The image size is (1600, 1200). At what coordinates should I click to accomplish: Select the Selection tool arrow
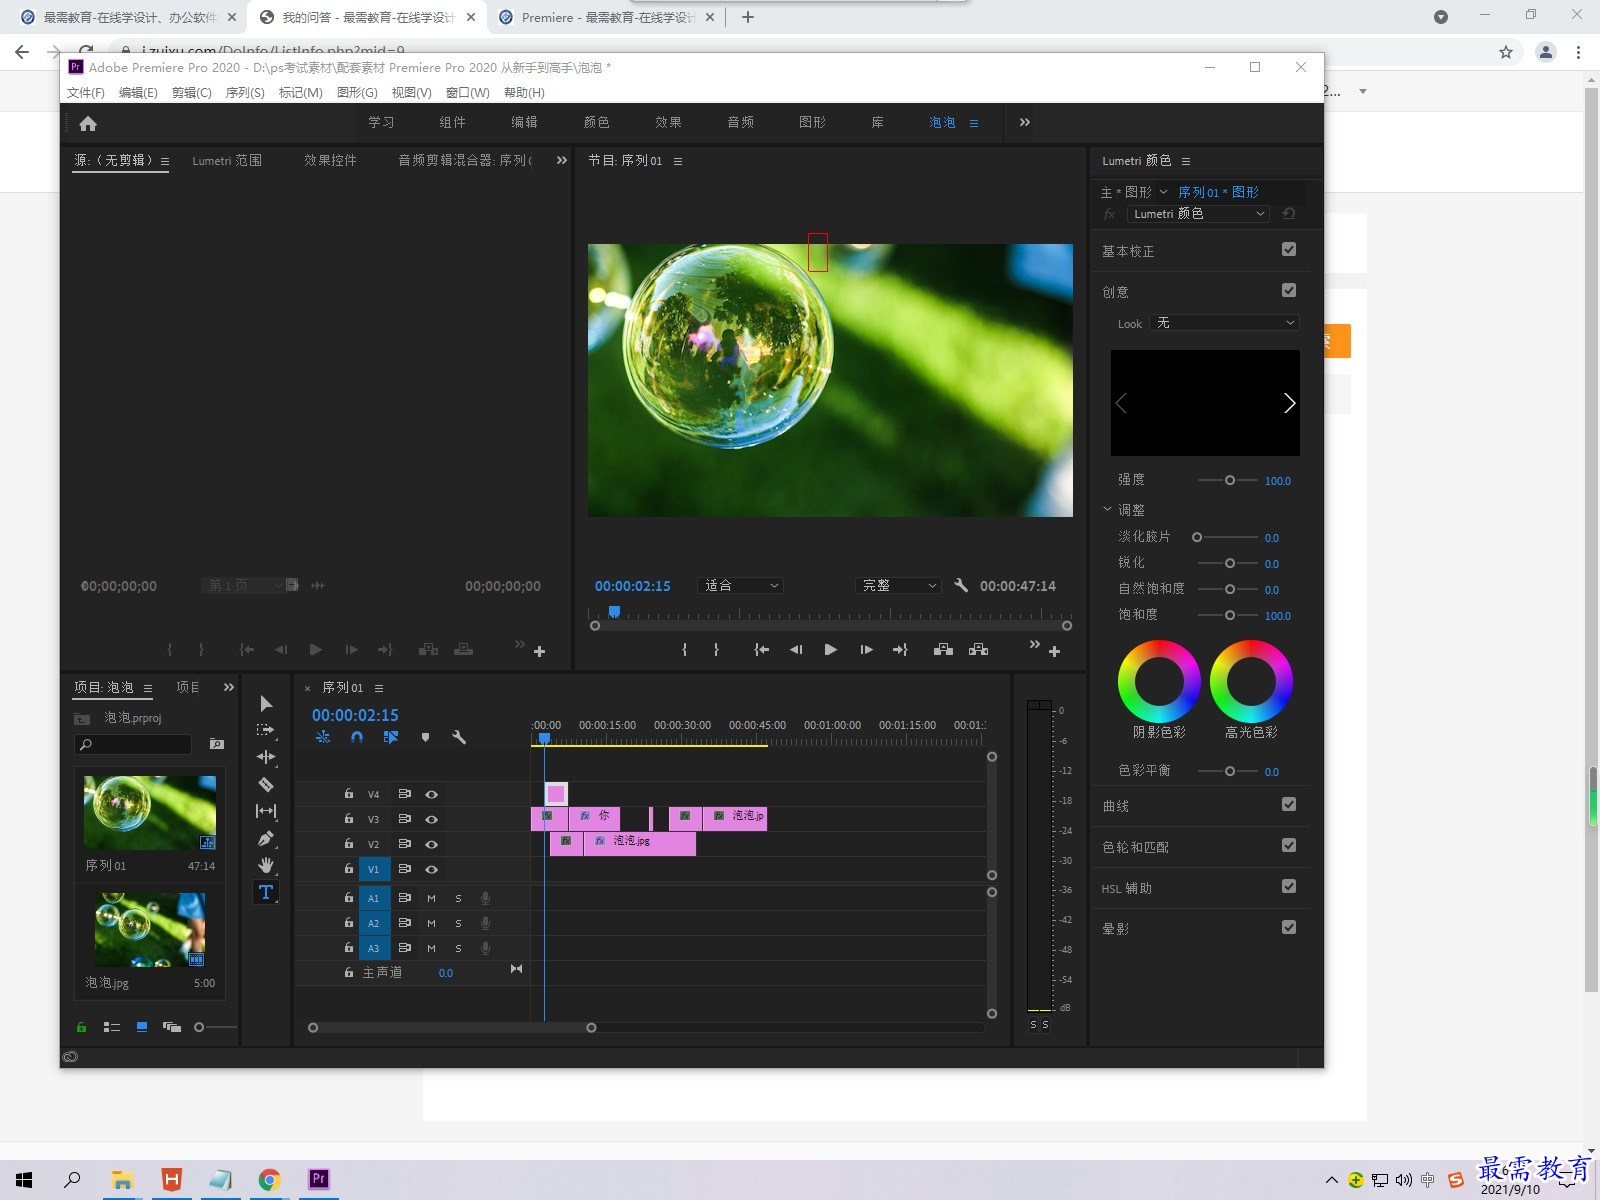[x=266, y=704]
